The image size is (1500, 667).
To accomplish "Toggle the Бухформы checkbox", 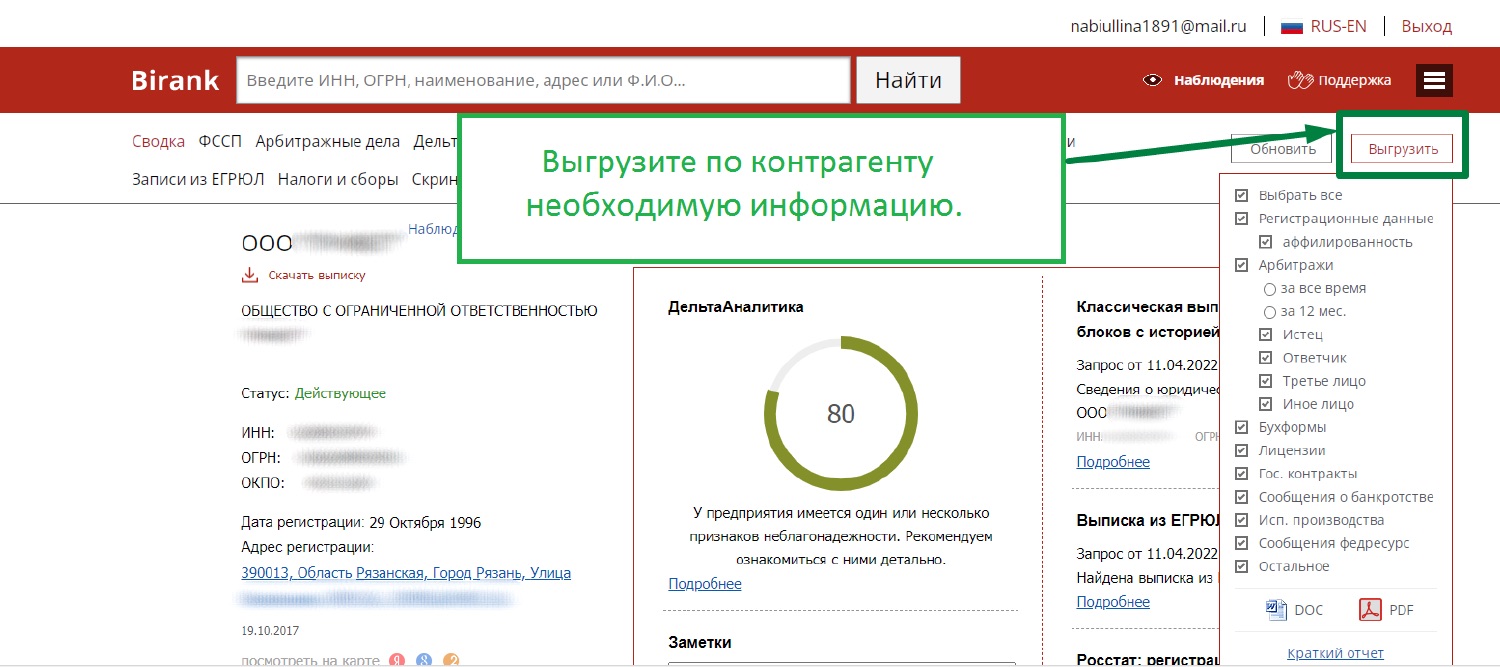I will [x=1242, y=427].
